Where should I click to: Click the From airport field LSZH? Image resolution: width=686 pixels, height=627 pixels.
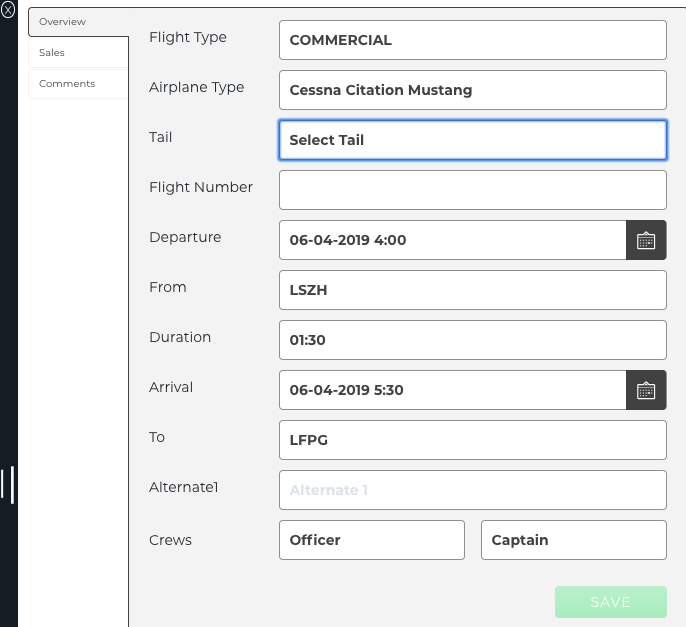click(x=472, y=290)
